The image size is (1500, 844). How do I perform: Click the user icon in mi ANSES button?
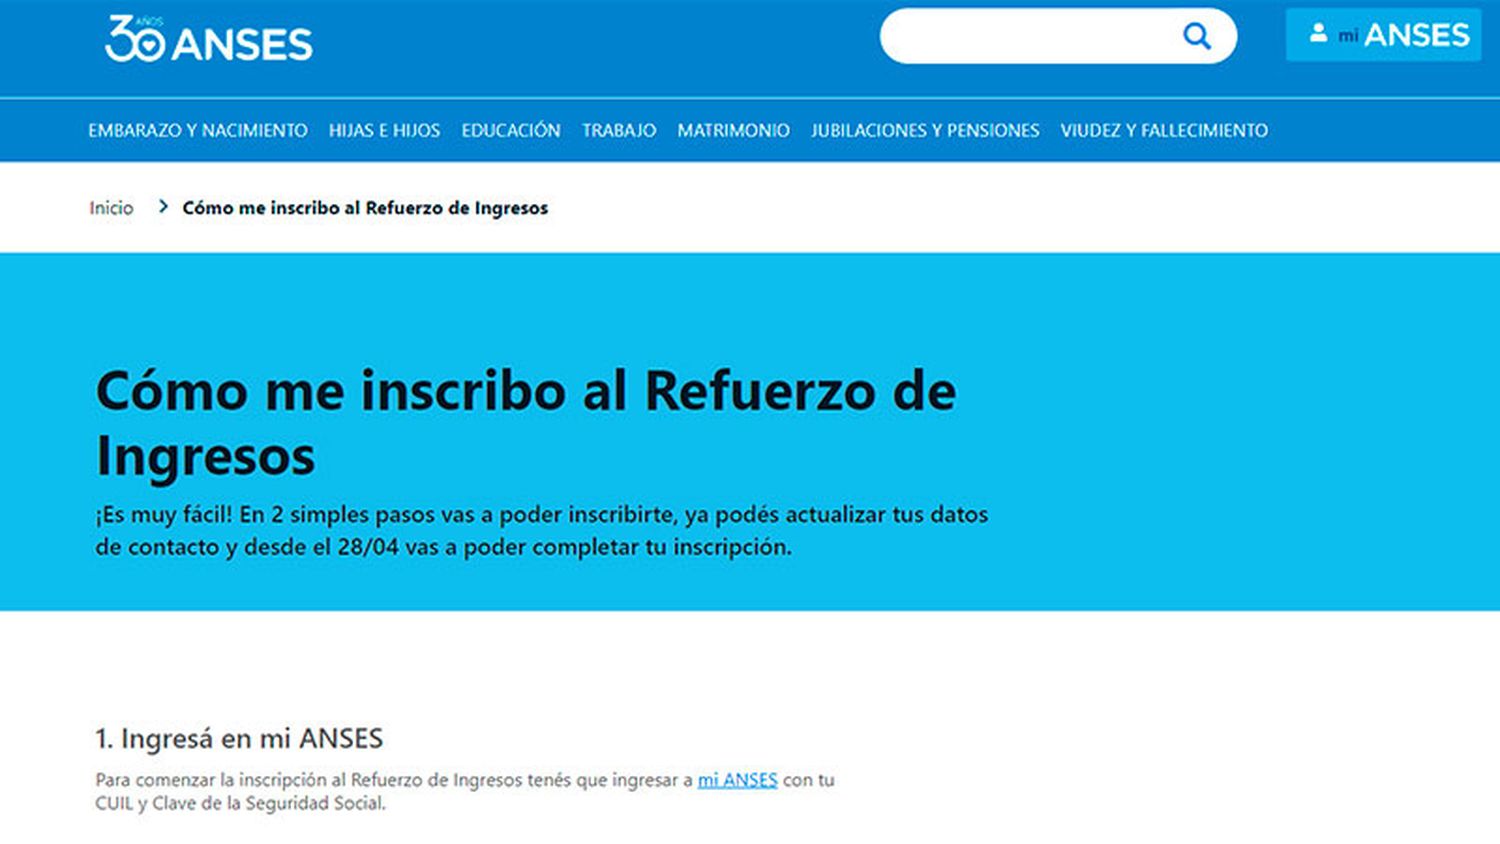pos(1318,34)
